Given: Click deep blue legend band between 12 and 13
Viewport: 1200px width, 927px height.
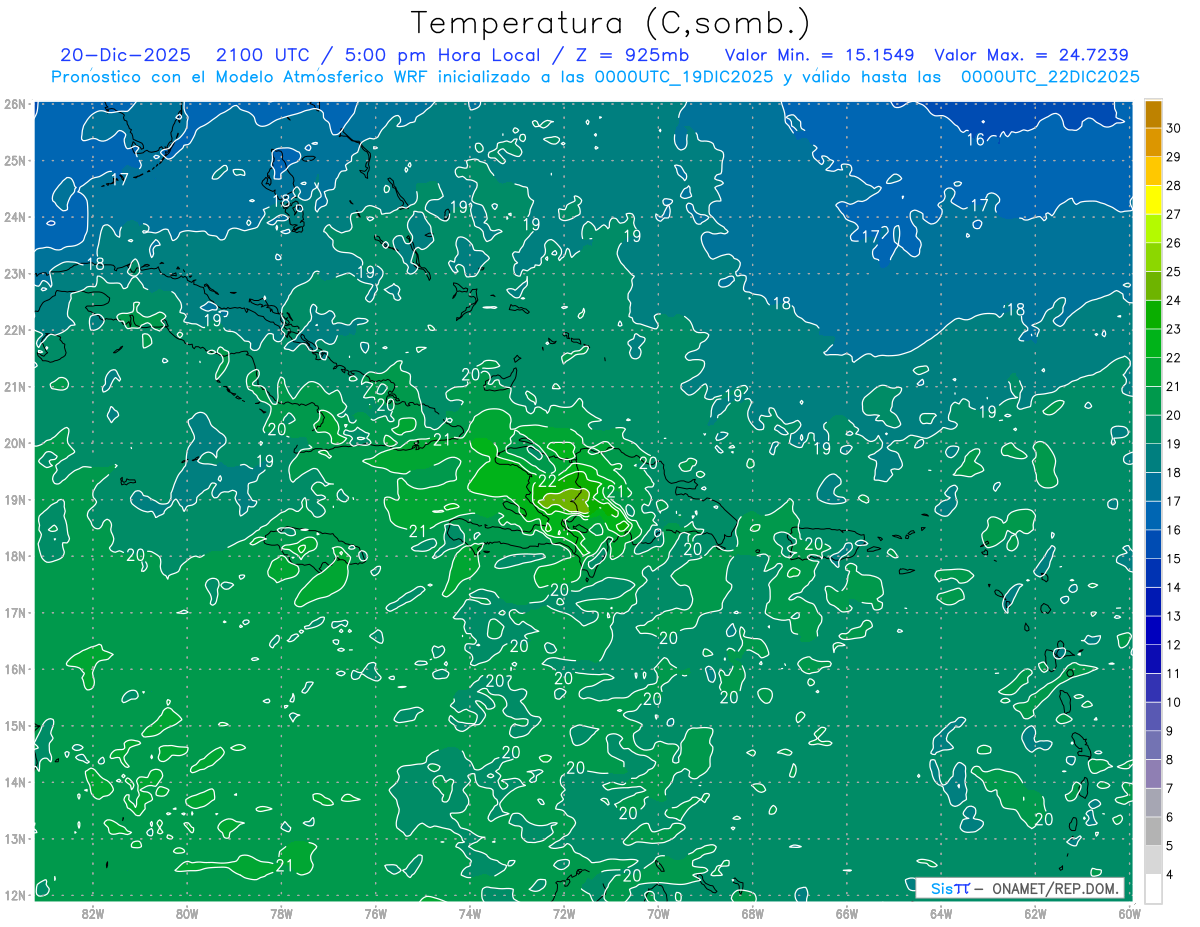Looking at the screenshot, I should click(x=1154, y=629).
